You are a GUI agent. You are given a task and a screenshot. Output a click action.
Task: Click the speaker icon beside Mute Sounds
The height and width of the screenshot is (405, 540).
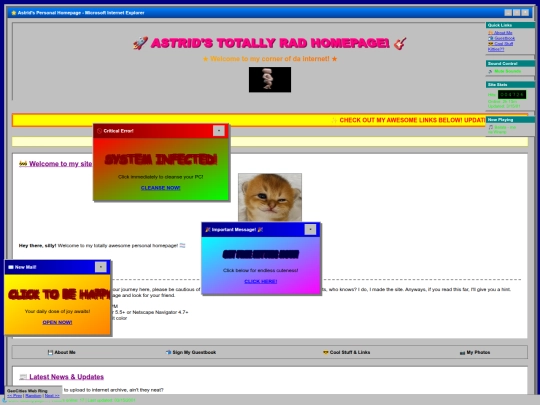tap(490, 71)
